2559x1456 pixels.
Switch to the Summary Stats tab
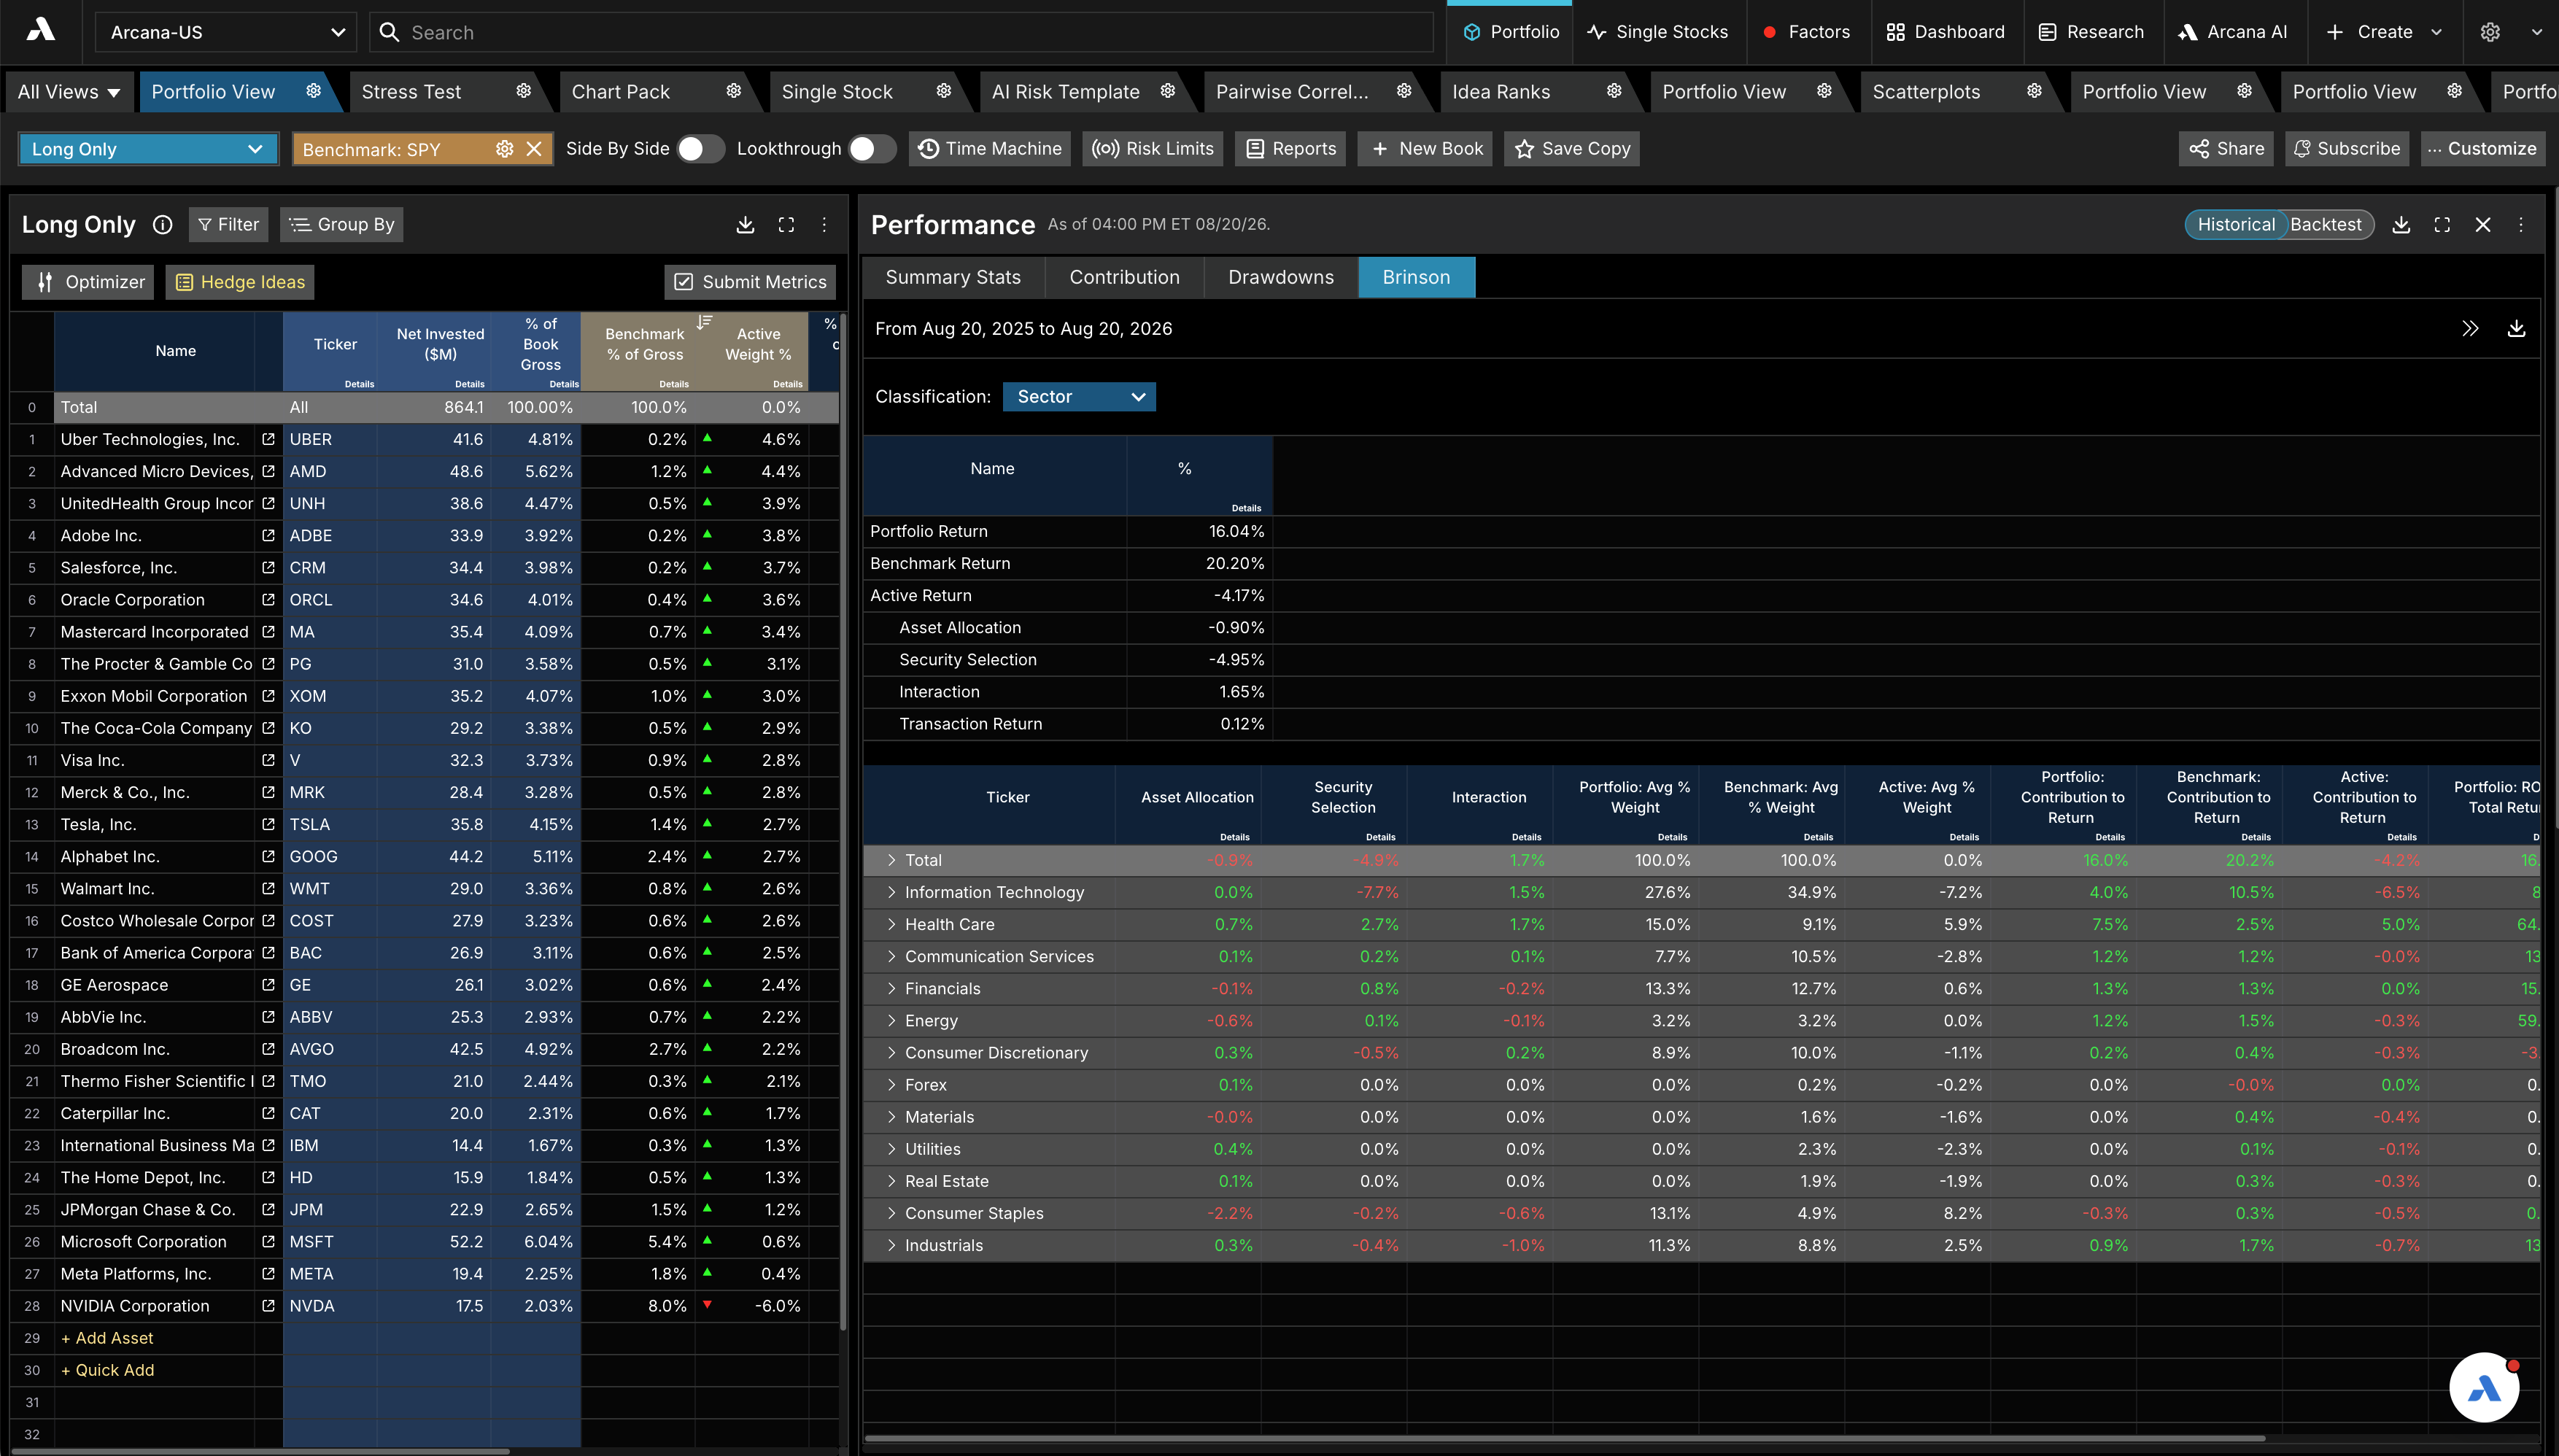pyautogui.click(x=953, y=277)
